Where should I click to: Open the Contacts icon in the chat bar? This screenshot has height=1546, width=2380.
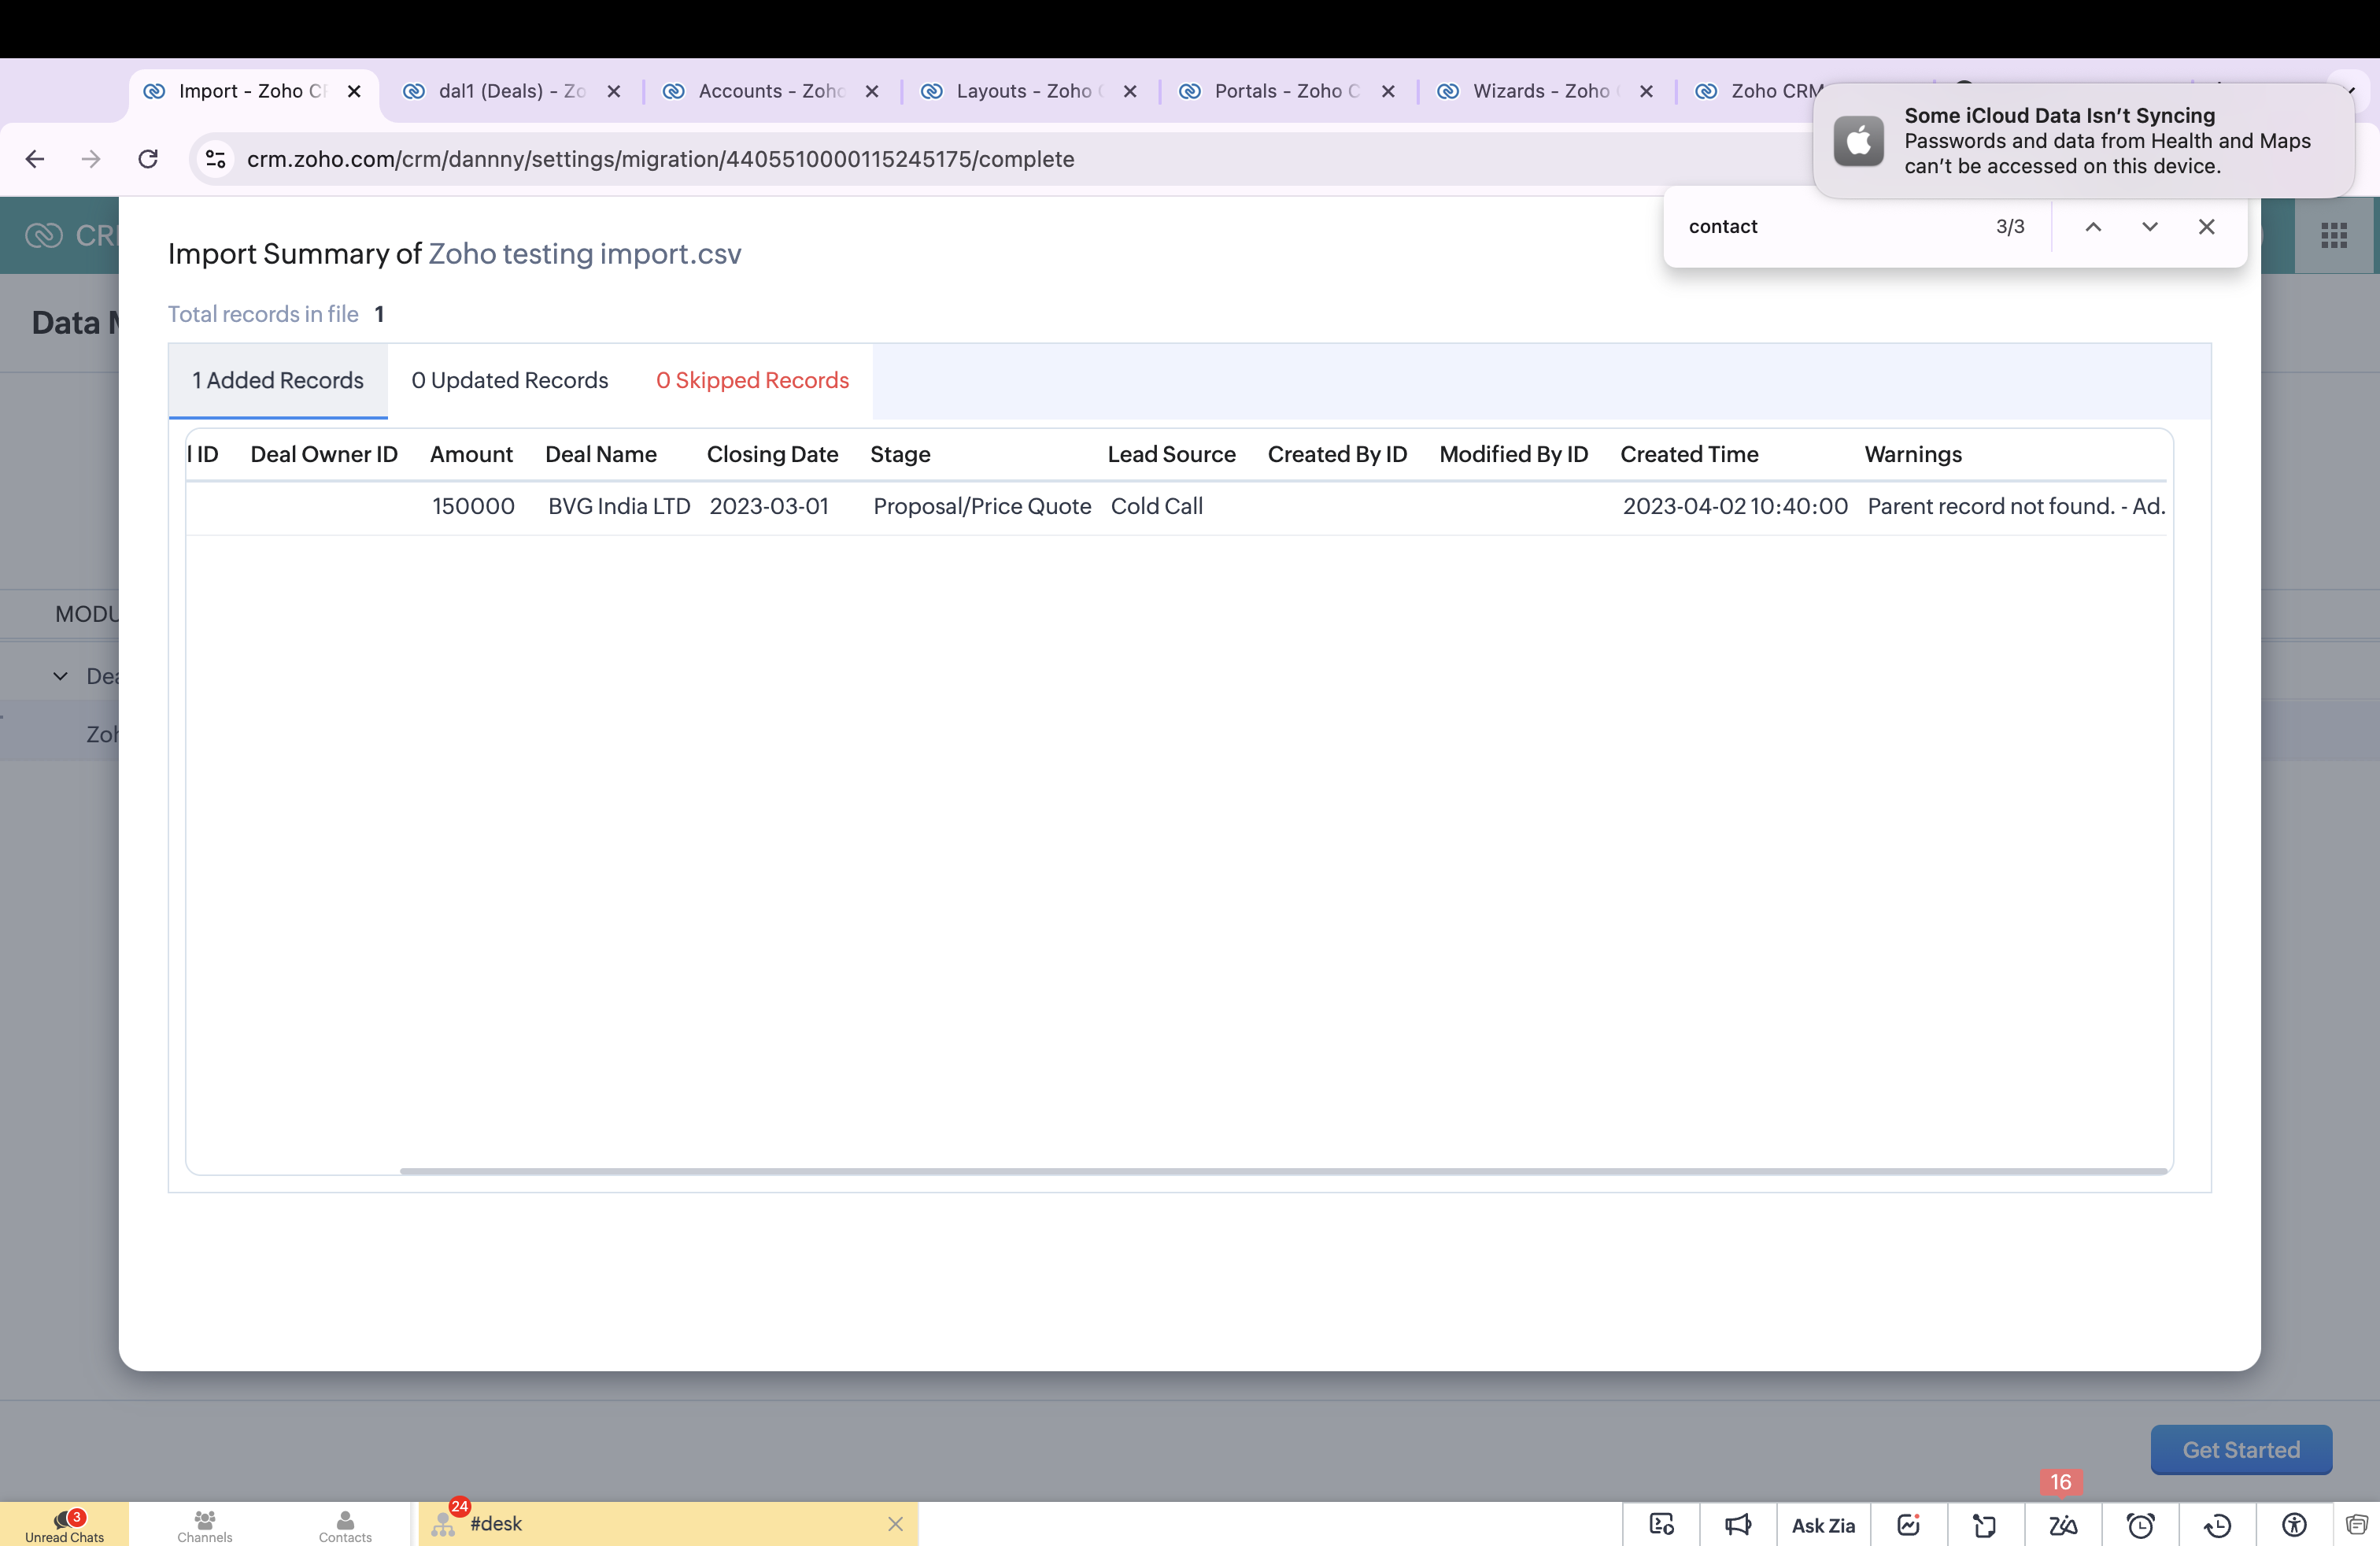tap(345, 1525)
